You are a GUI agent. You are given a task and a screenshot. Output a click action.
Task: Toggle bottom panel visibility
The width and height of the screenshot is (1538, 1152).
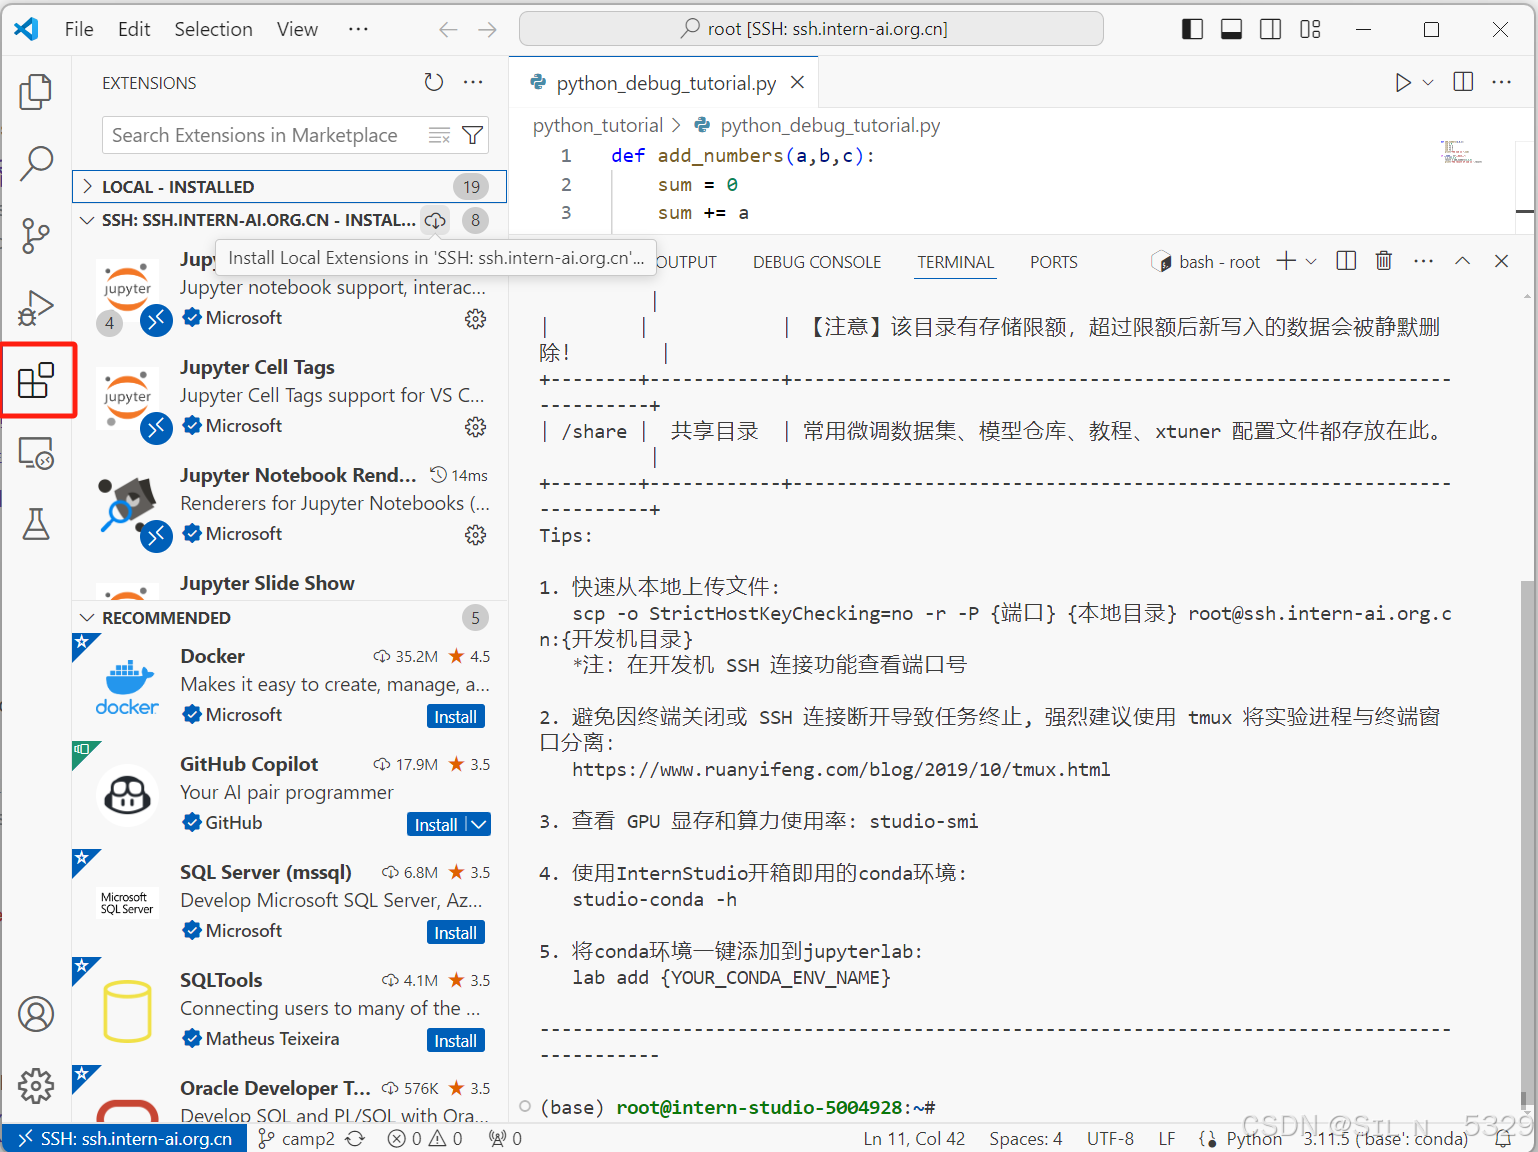click(1231, 29)
